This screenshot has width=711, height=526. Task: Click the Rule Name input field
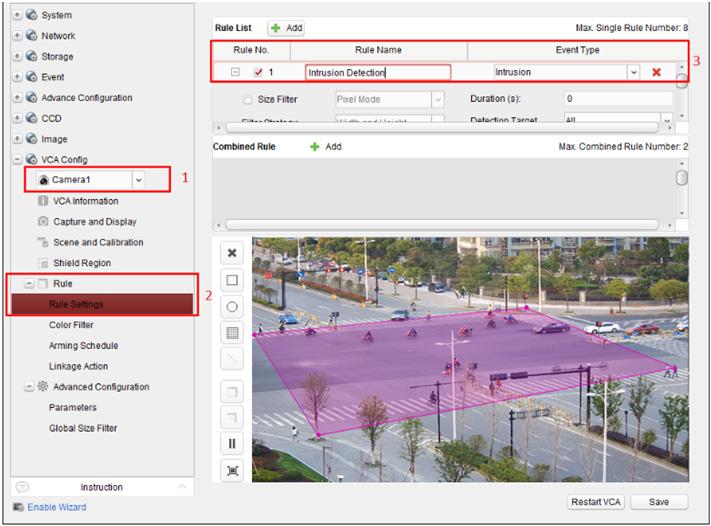click(x=378, y=73)
